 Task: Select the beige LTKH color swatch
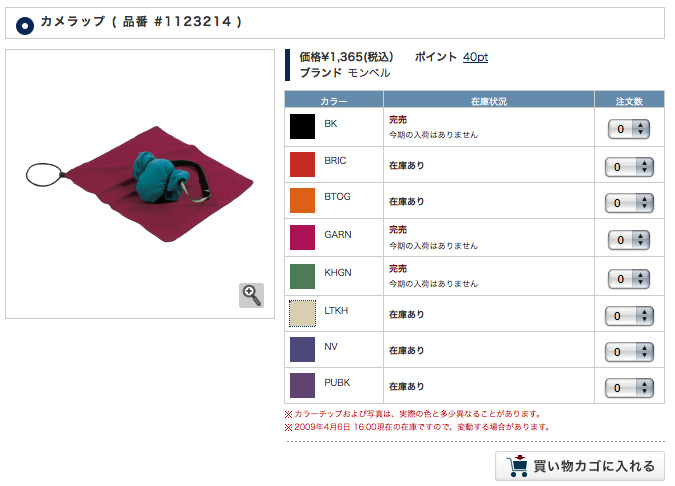coord(302,313)
